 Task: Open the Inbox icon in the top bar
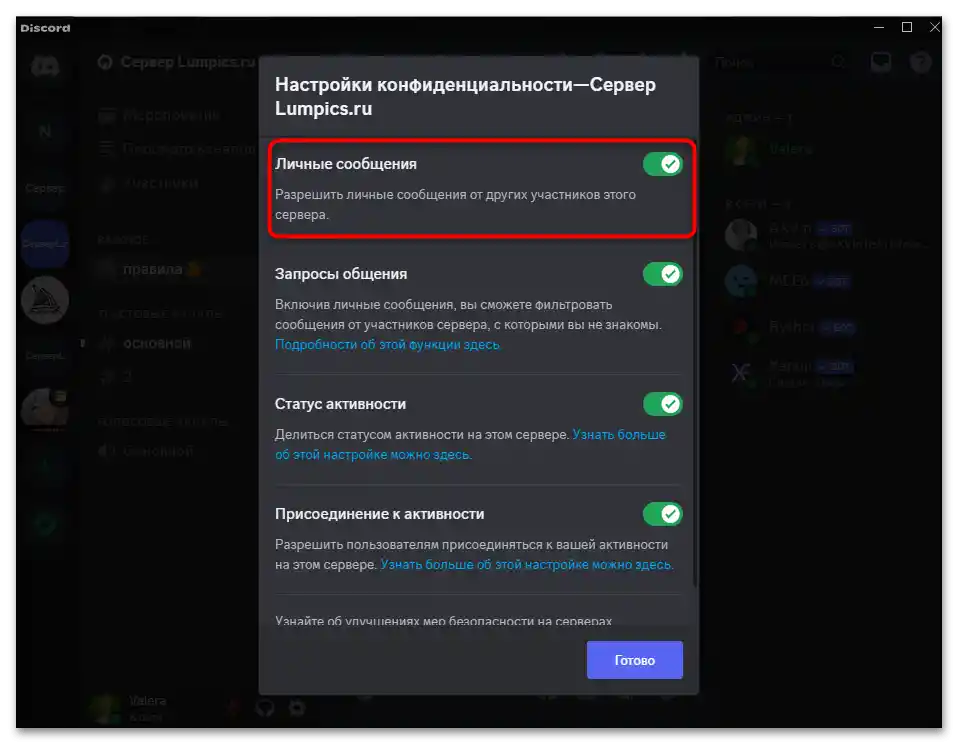pyautogui.click(x=880, y=61)
